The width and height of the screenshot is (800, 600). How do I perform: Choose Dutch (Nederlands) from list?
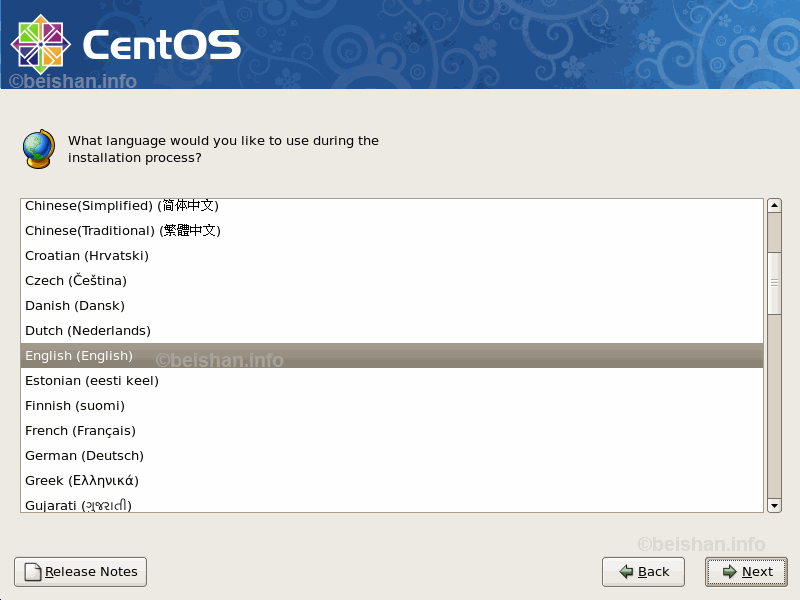pos(88,331)
